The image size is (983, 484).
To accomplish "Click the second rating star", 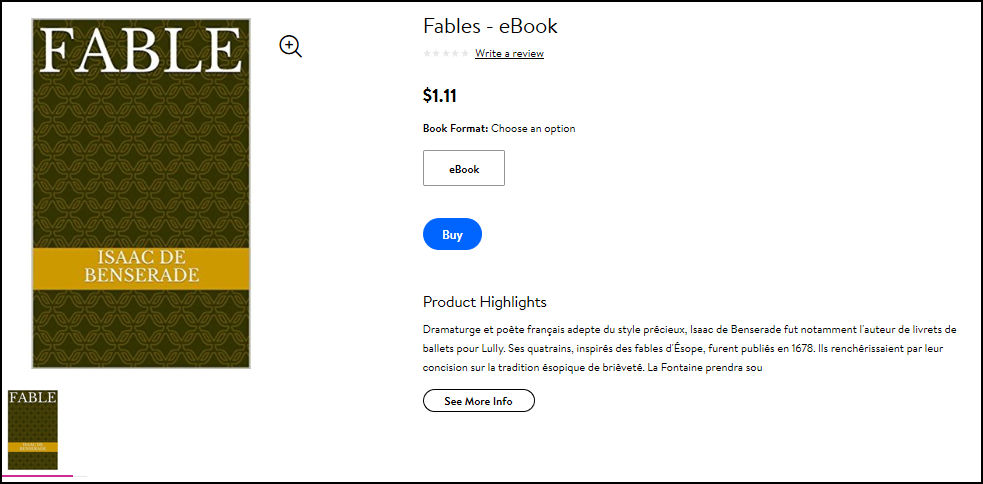I will (x=436, y=53).
